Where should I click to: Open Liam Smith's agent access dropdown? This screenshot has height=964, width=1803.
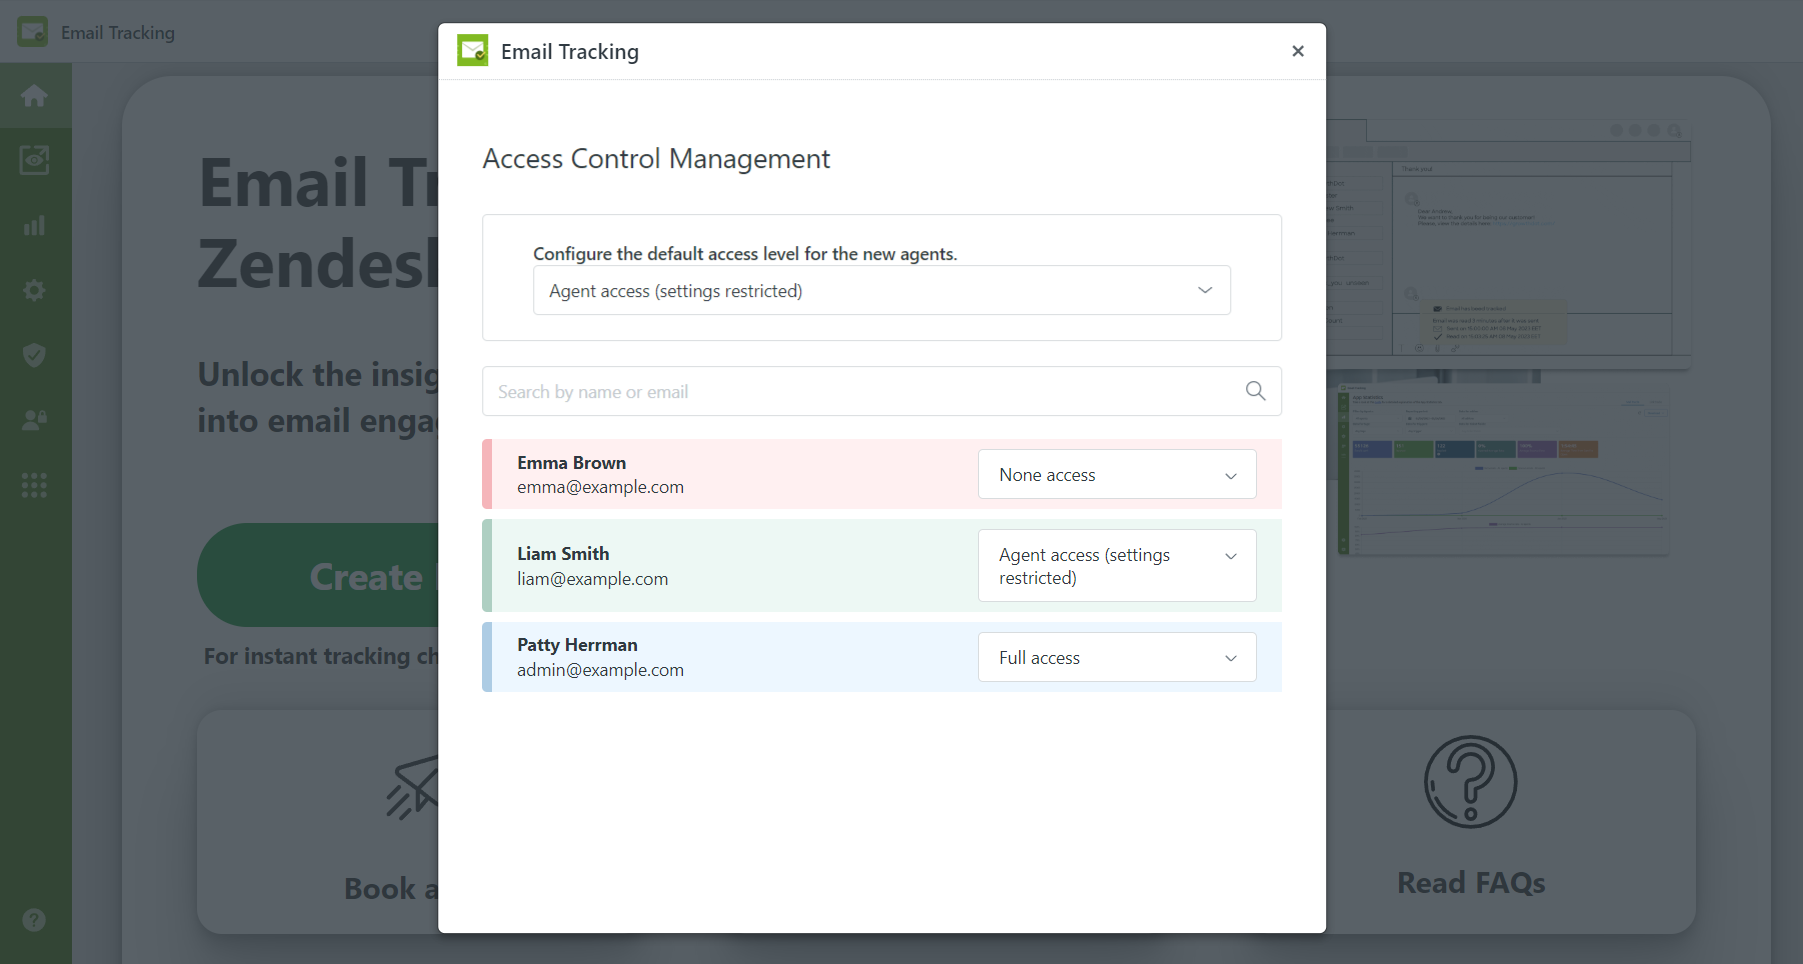click(1116, 565)
